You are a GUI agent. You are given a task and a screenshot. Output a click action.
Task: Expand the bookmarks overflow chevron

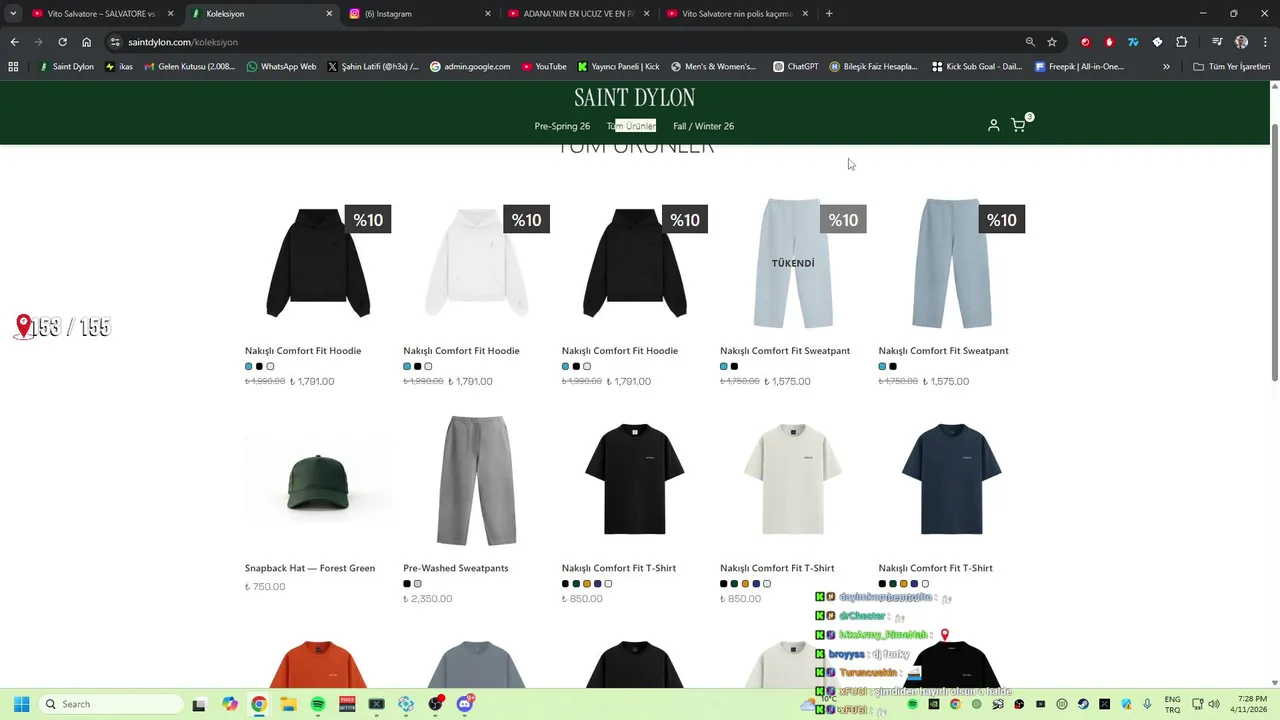(x=1166, y=67)
